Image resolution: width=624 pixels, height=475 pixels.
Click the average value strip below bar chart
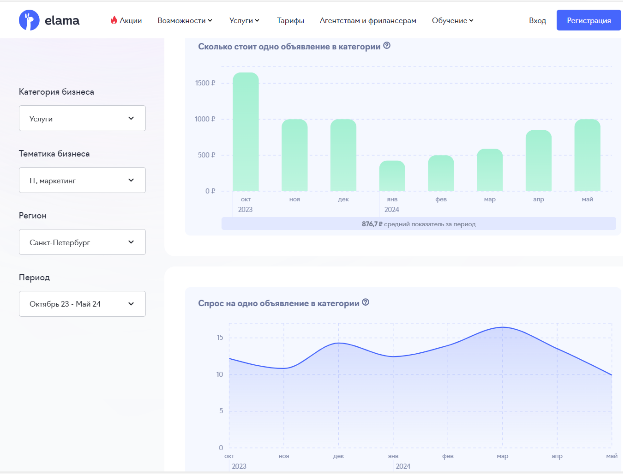[418, 224]
